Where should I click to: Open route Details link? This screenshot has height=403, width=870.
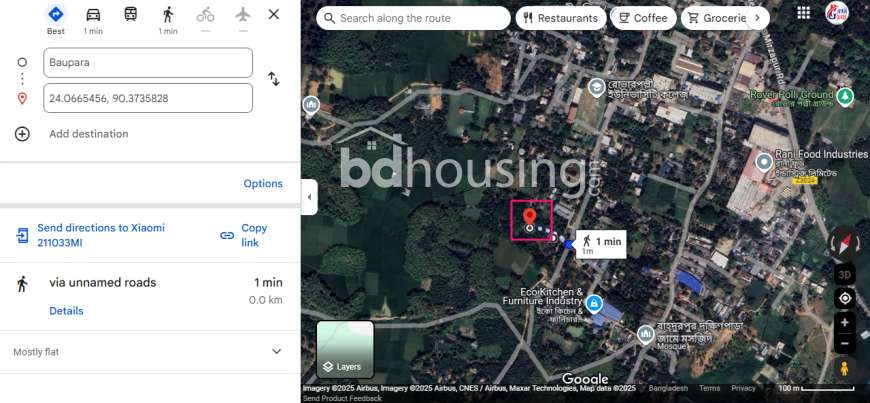(x=66, y=311)
